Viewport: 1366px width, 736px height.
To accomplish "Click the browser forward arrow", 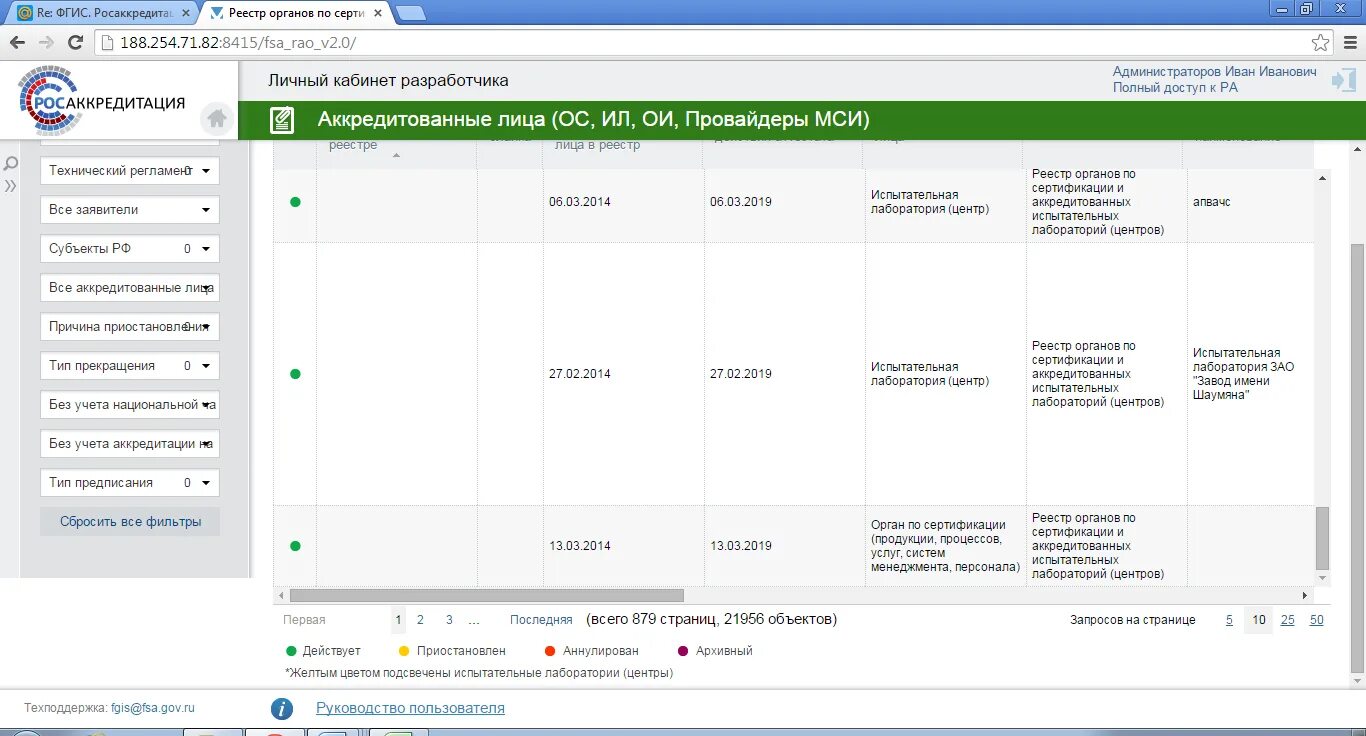I will [x=46, y=42].
